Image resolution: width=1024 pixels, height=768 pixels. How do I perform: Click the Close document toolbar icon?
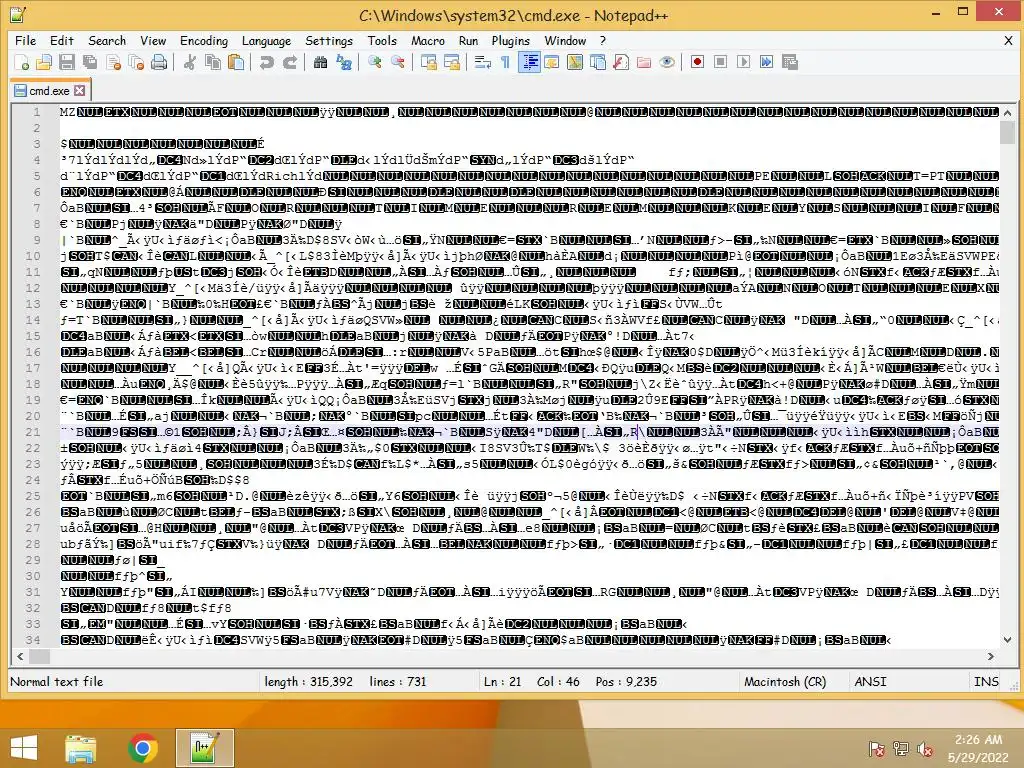coord(113,62)
